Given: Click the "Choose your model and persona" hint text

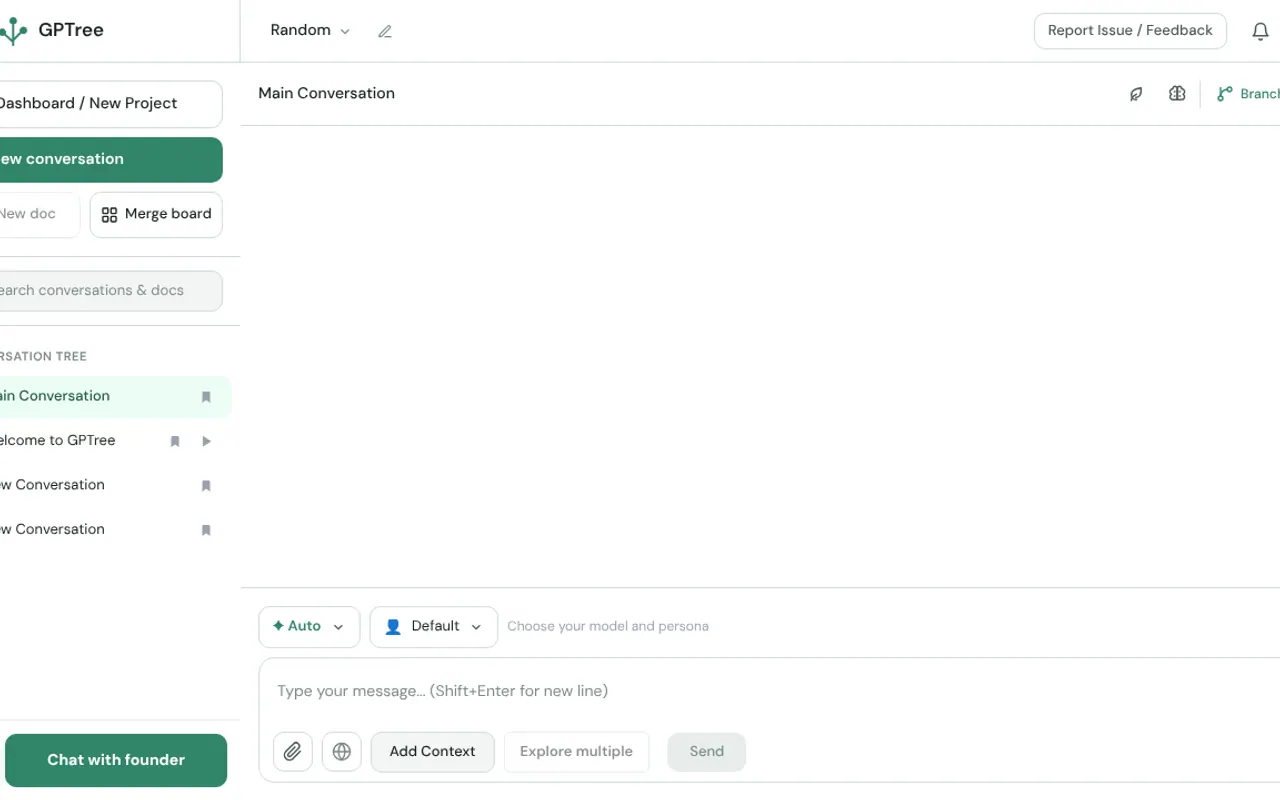Looking at the screenshot, I should 608,627.
